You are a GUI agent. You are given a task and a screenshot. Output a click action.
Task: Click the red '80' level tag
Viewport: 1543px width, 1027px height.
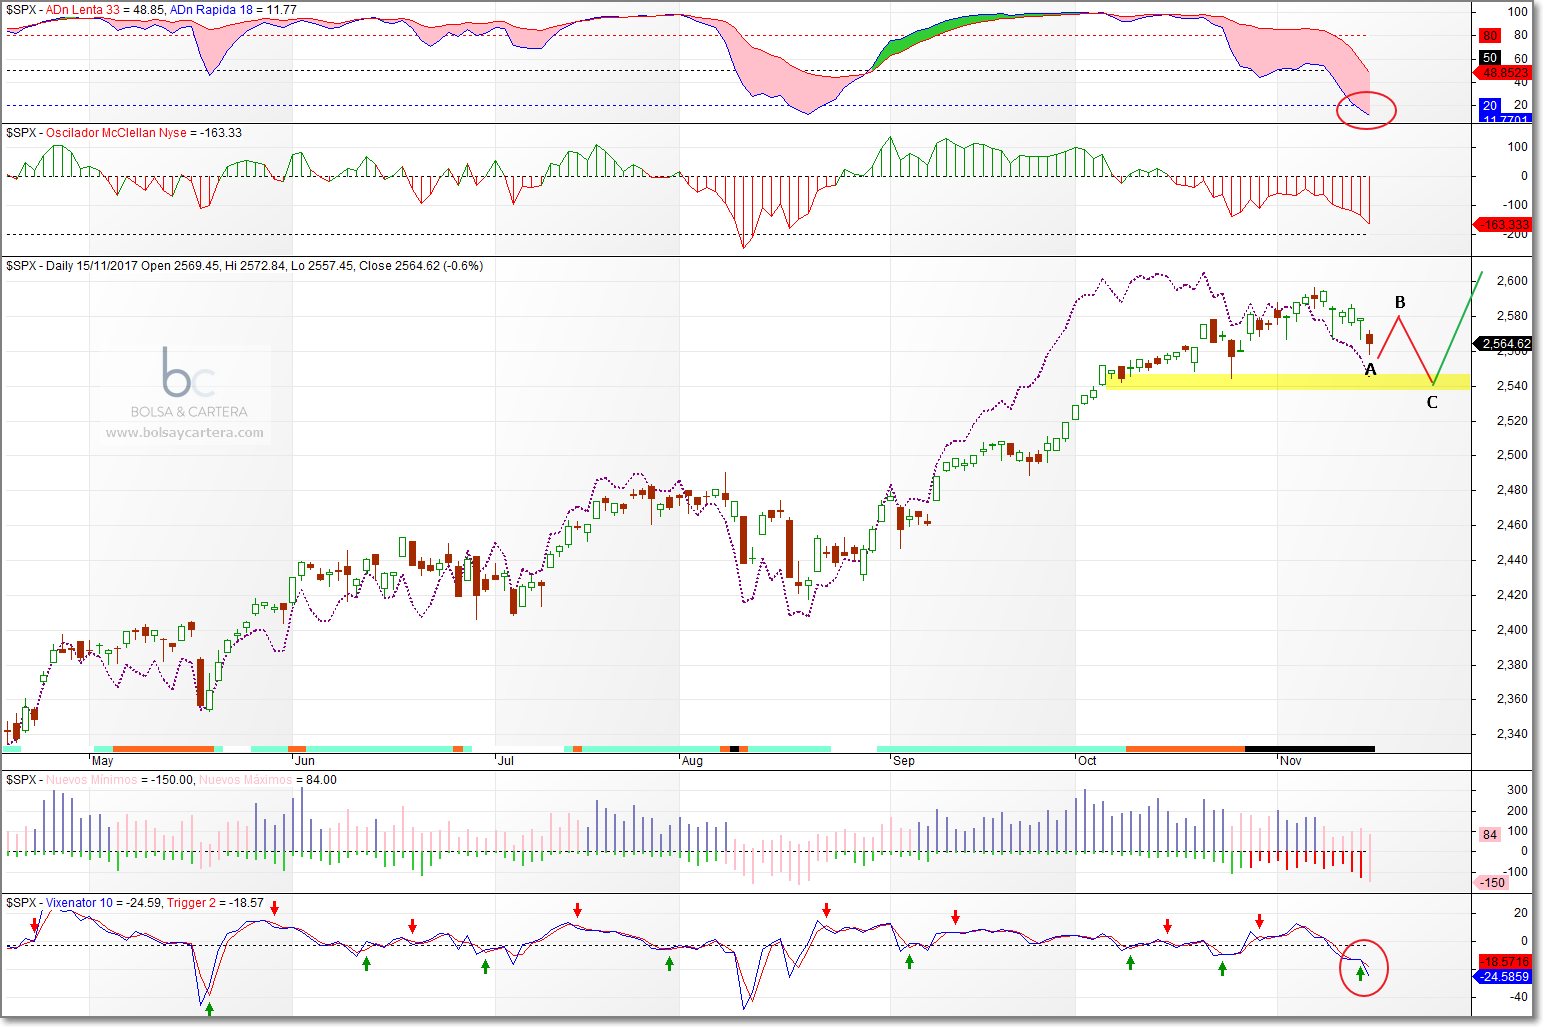click(x=1490, y=35)
